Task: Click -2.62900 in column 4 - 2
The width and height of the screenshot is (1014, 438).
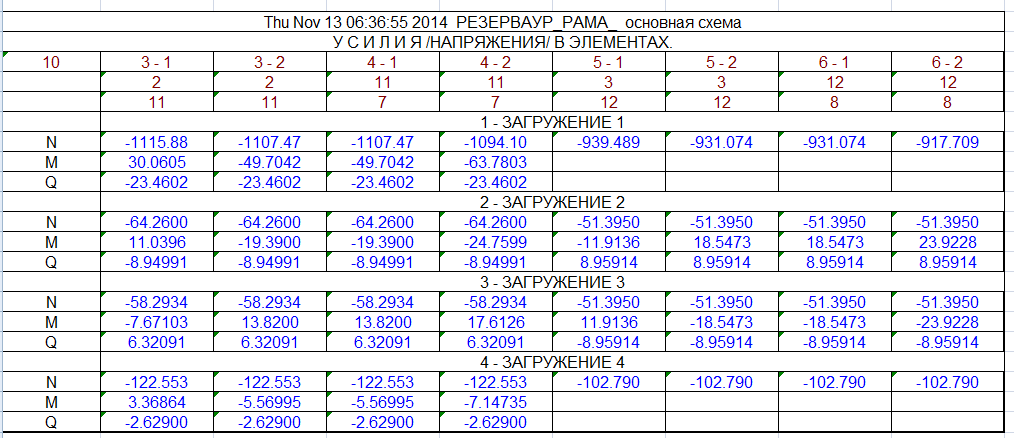Action: (x=495, y=422)
